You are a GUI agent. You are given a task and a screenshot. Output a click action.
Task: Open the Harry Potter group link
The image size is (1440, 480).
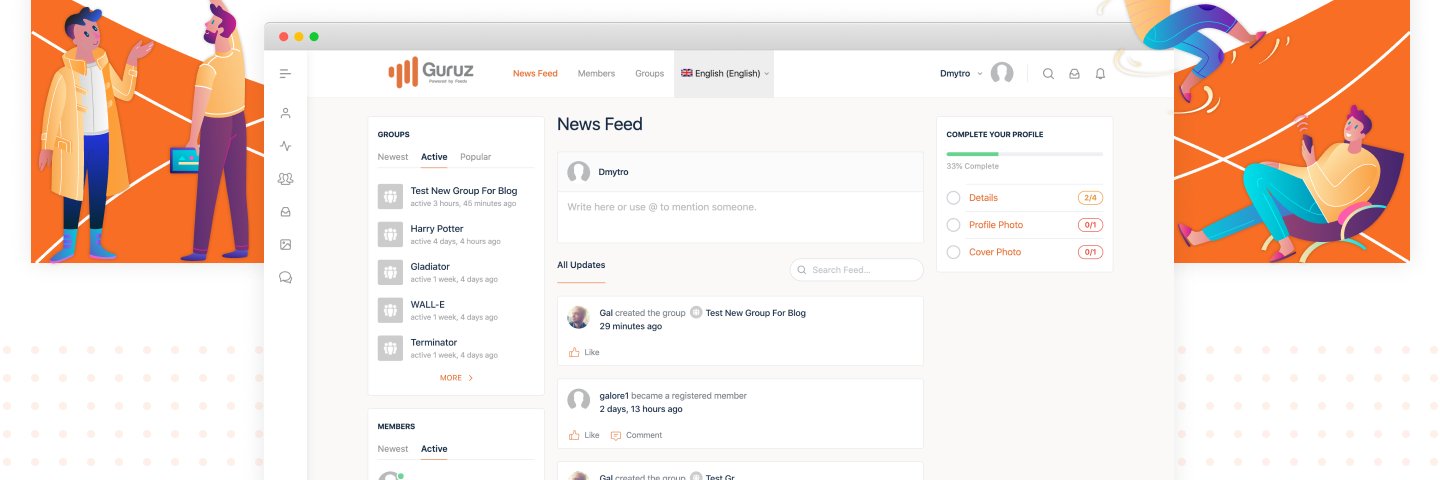click(x=437, y=228)
